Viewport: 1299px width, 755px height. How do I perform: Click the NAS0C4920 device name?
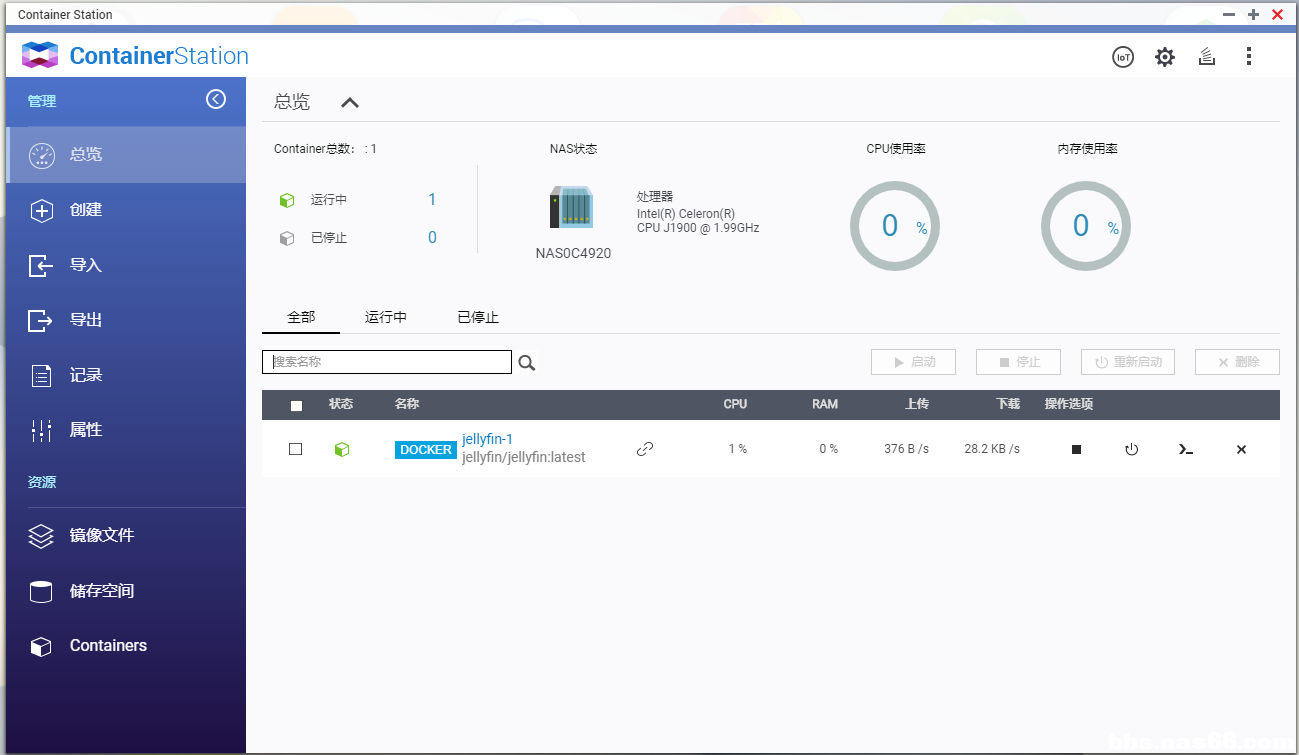[x=573, y=253]
